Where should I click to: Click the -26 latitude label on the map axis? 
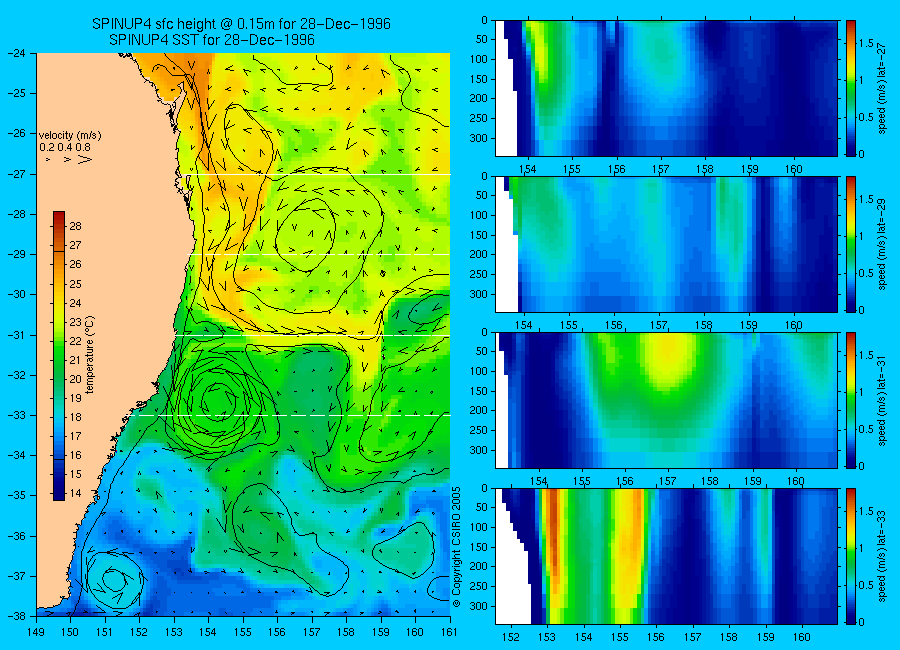coord(16,133)
